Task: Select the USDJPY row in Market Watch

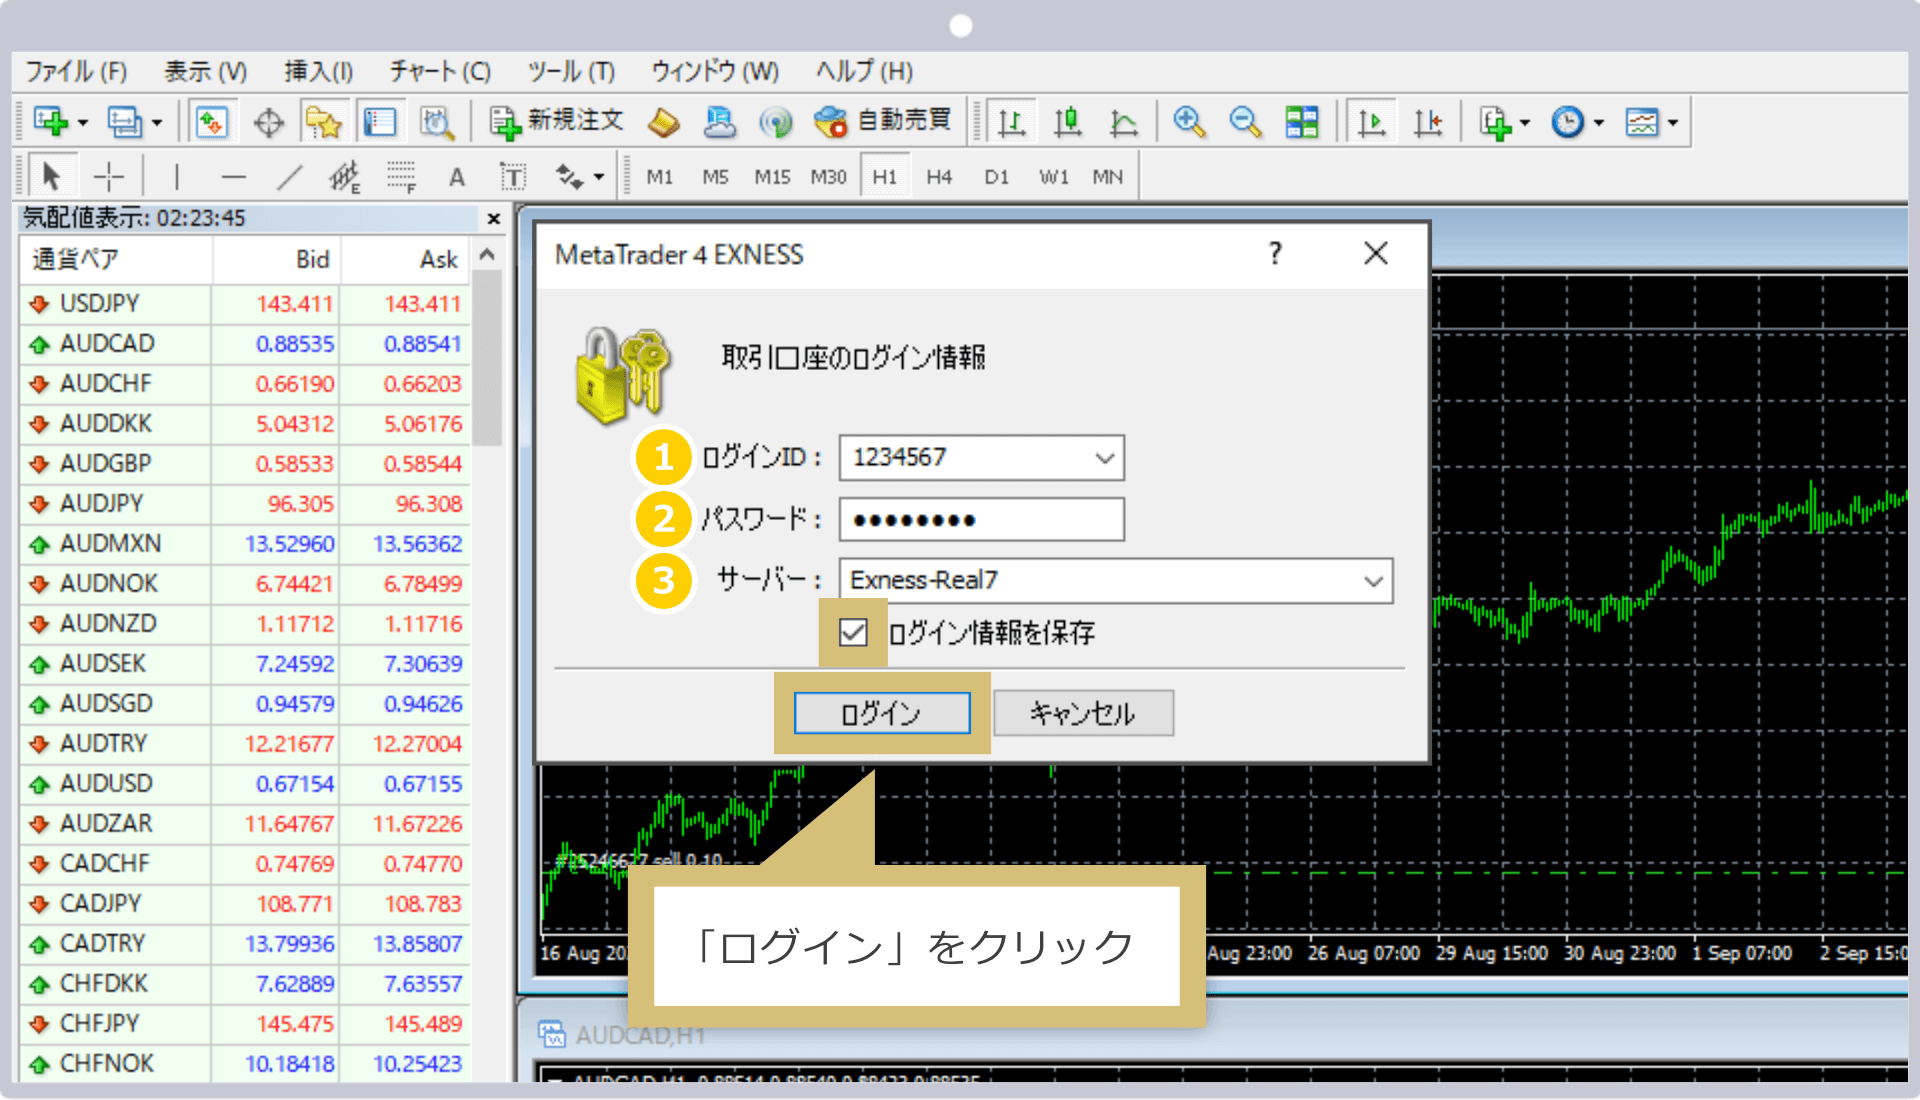Action: point(245,303)
